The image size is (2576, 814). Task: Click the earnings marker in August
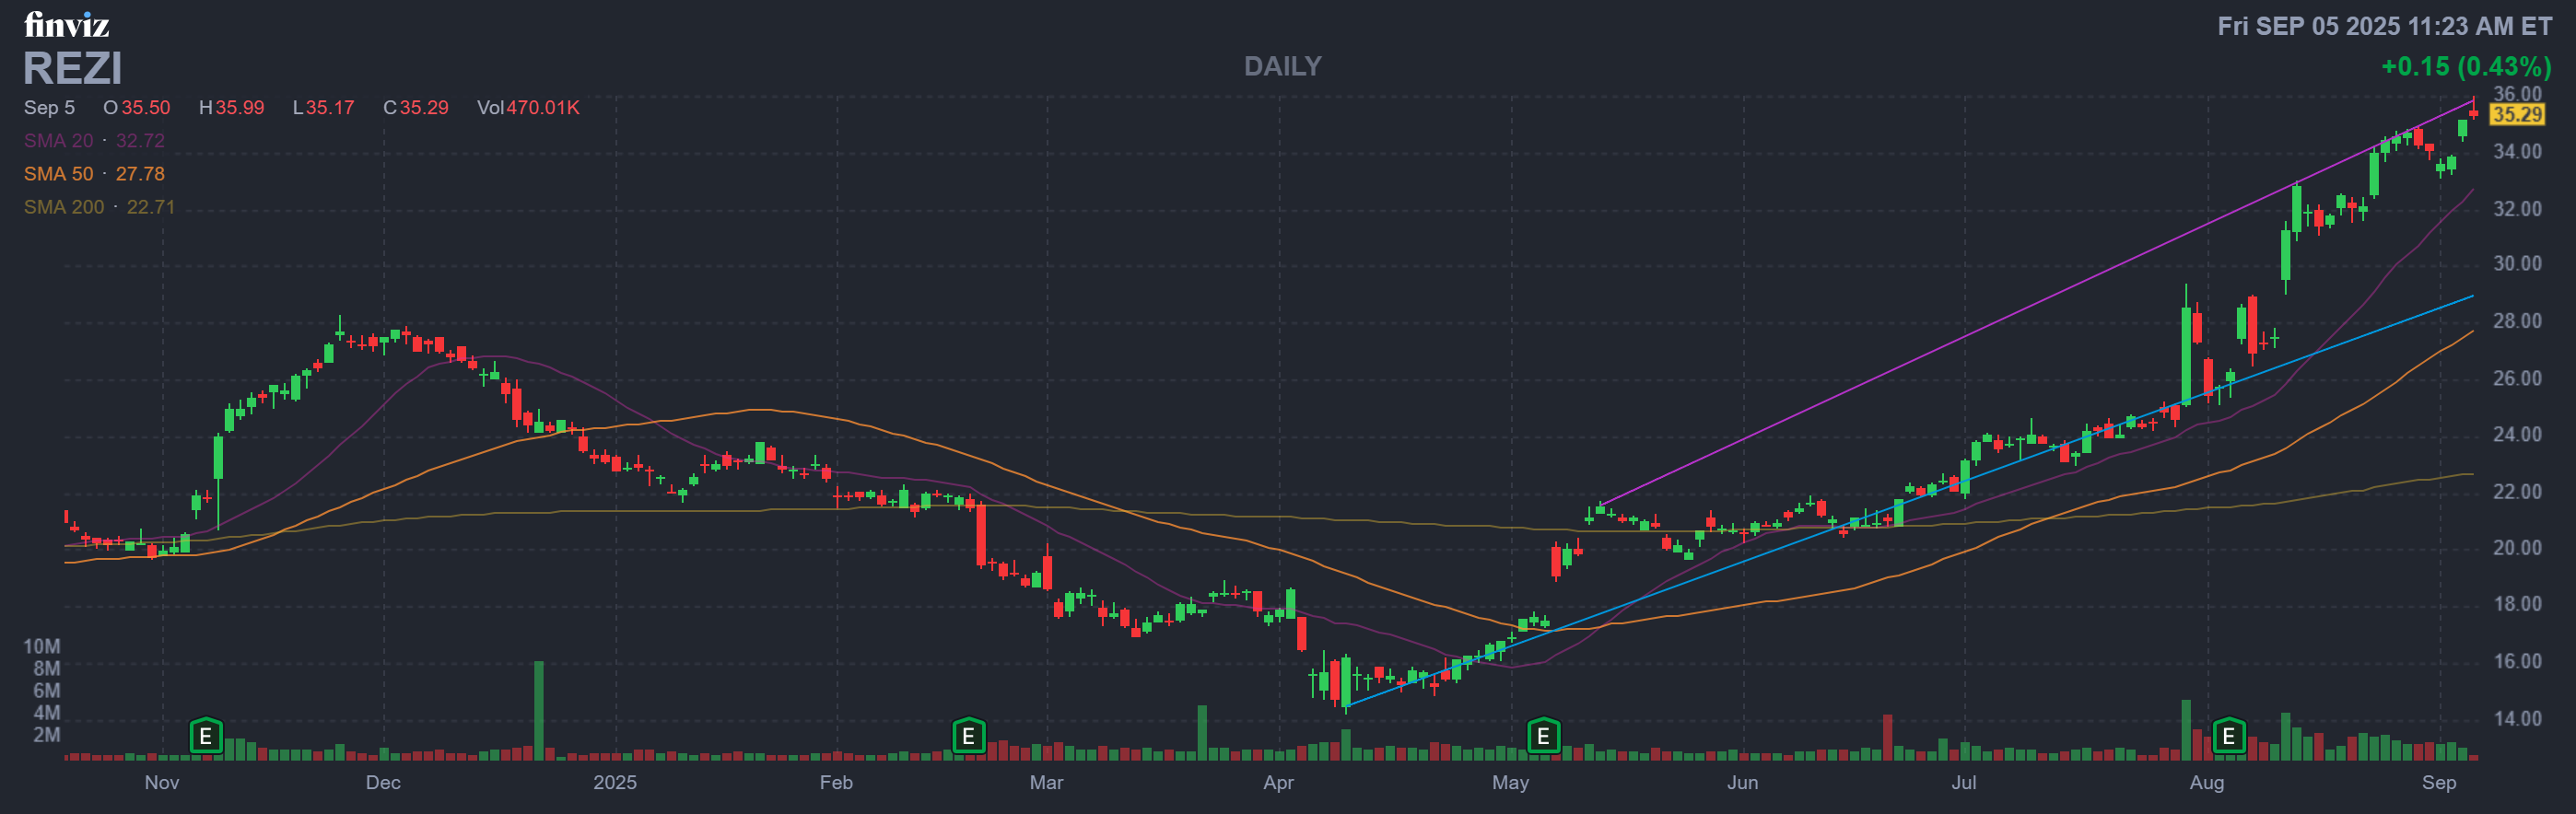tap(2229, 737)
